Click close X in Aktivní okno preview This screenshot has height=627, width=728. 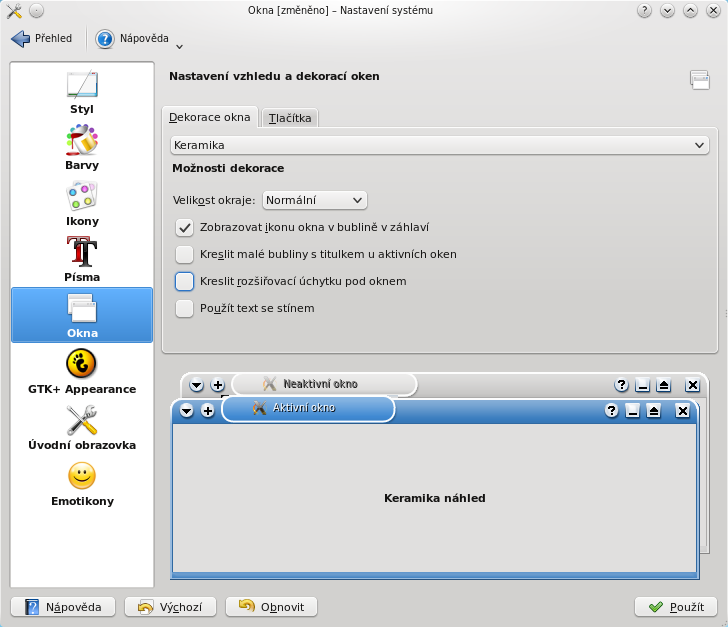[x=682, y=411]
